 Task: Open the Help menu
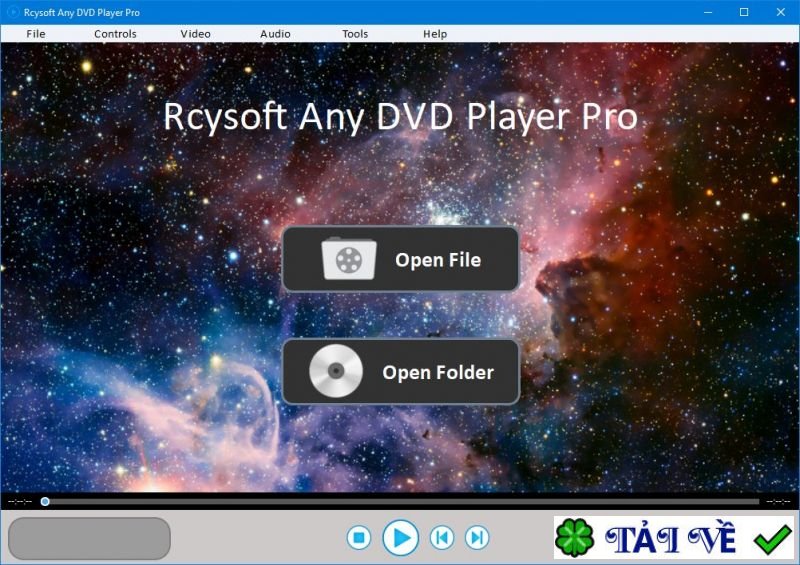tap(435, 34)
